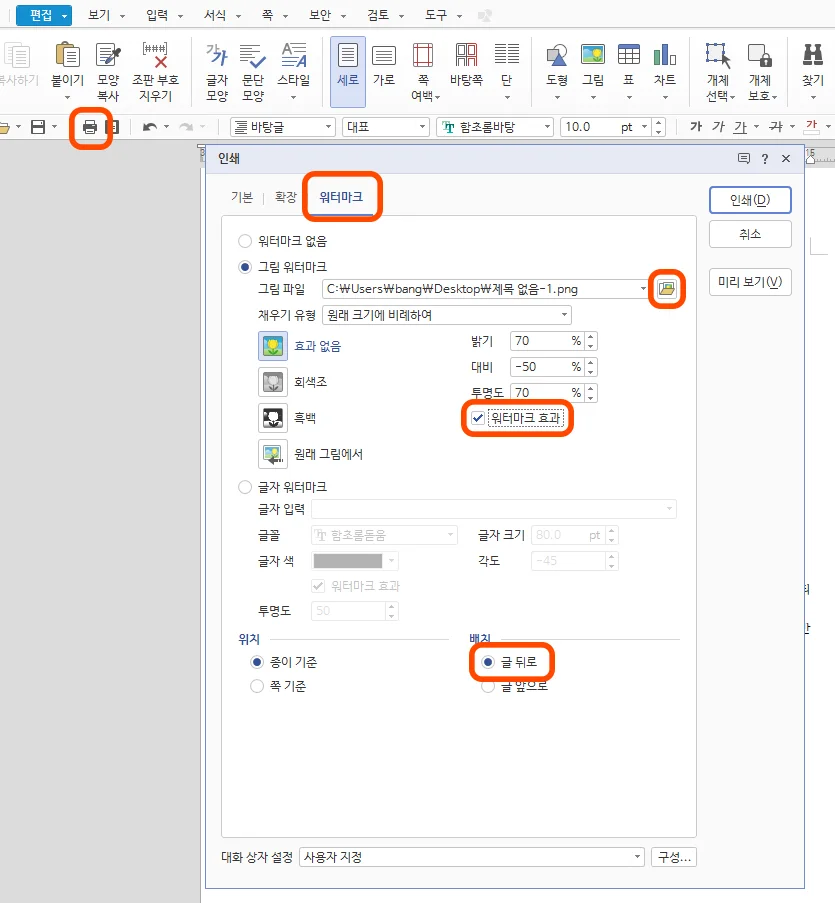
Task: Select 글 앞으로 placement option
Action: 488,686
